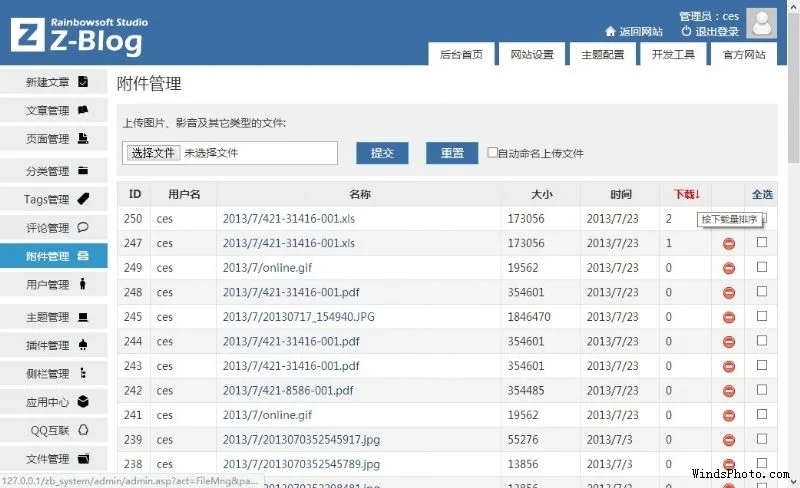
Task: Click the 返回网站 link
Action: [634, 31]
